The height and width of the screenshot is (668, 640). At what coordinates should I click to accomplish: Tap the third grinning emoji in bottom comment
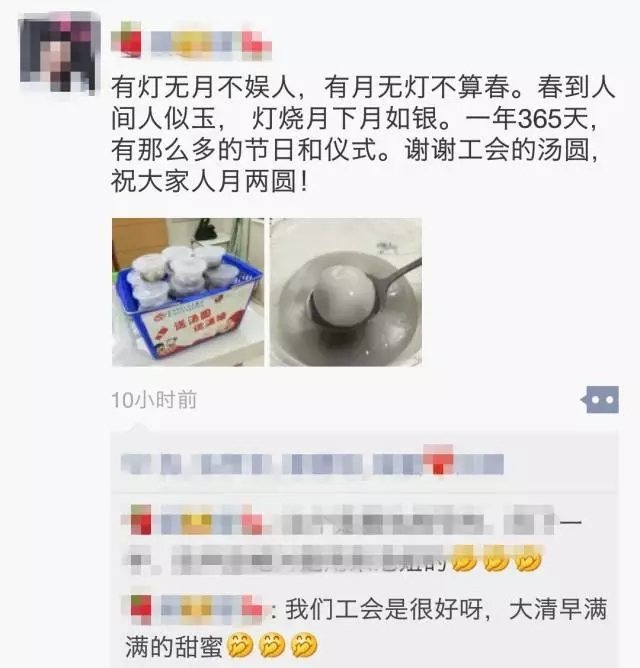pyautogui.click(x=304, y=646)
